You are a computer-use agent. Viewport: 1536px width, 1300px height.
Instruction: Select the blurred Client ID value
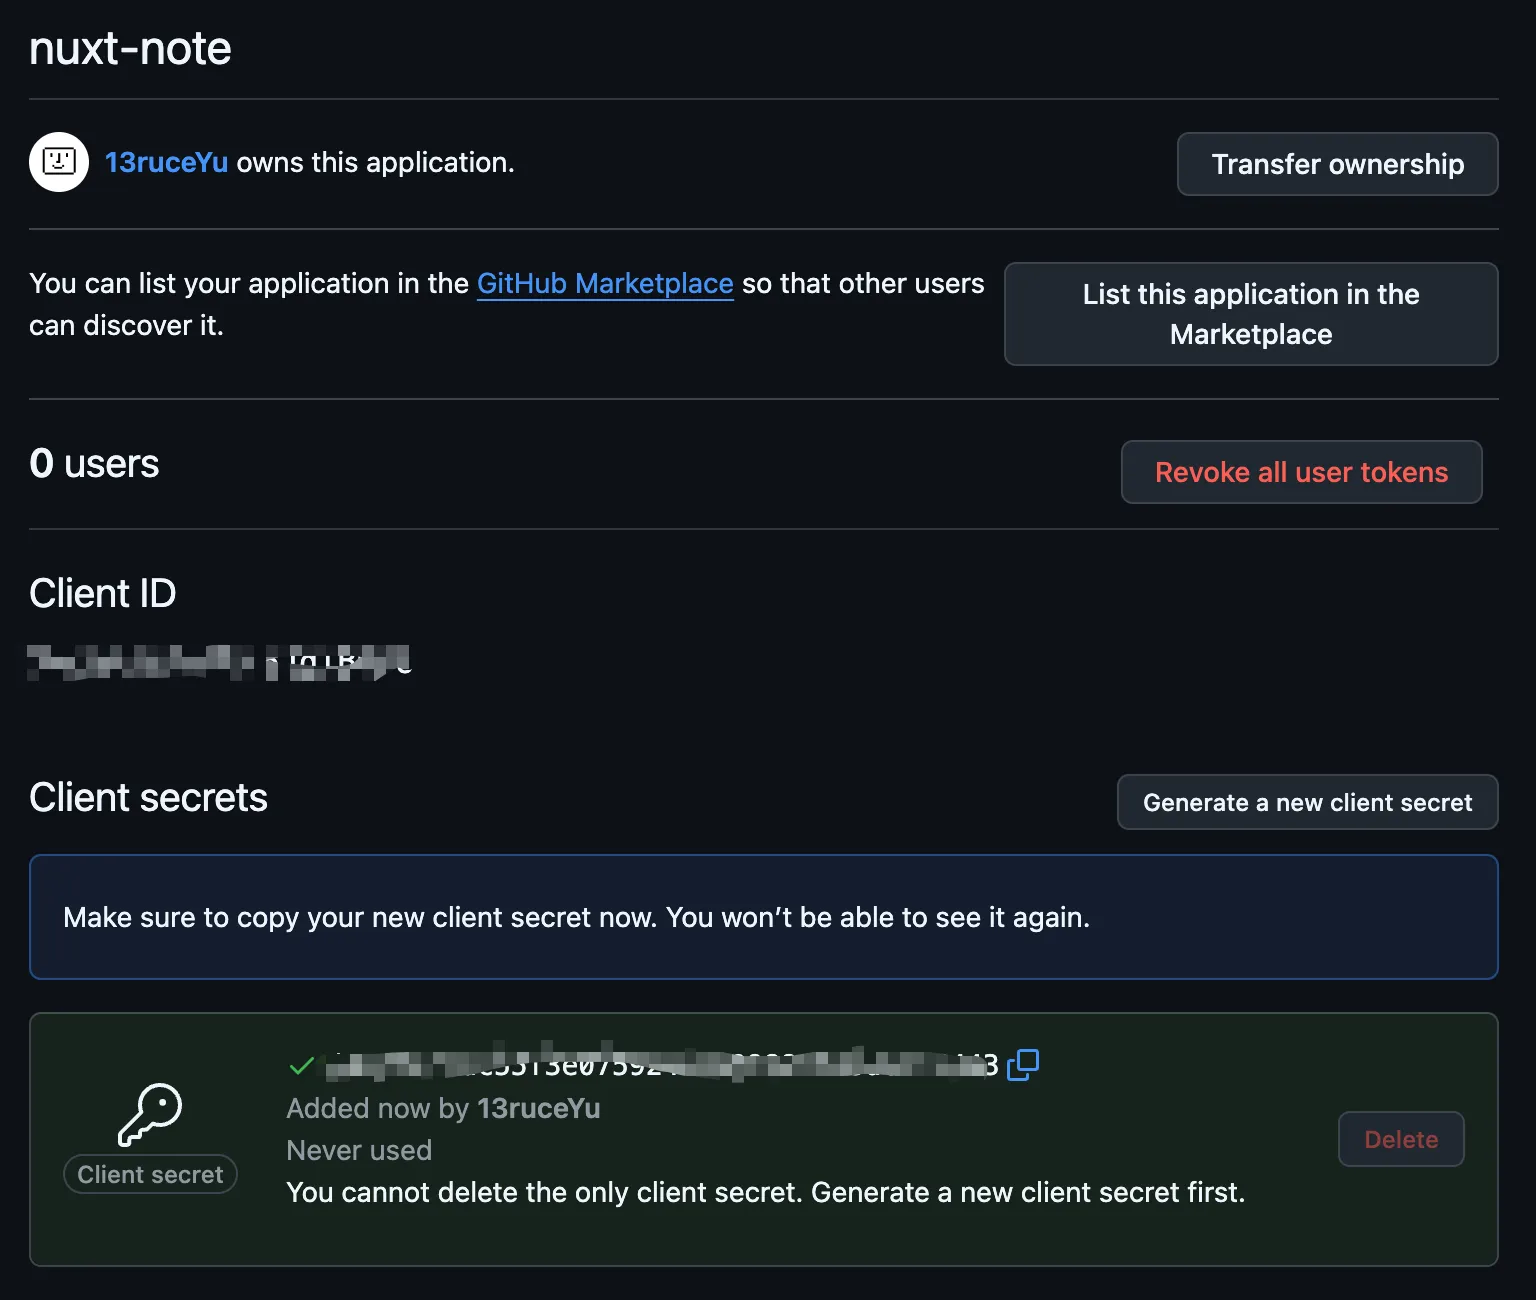[x=219, y=662]
